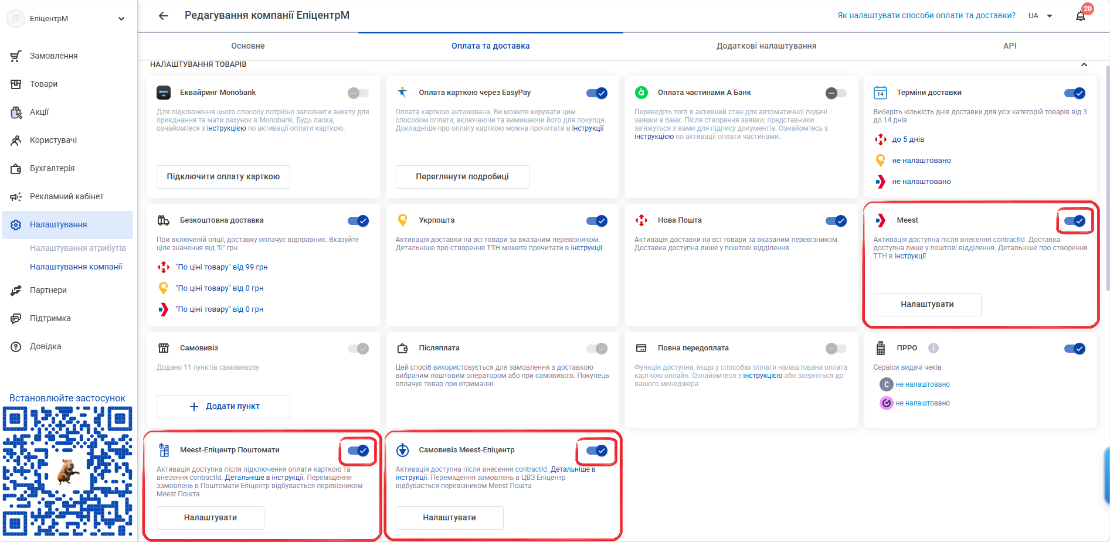Click the Укрпошта yellow pin card icon
This screenshot has height=542, width=1110.
pyautogui.click(x=402, y=220)
